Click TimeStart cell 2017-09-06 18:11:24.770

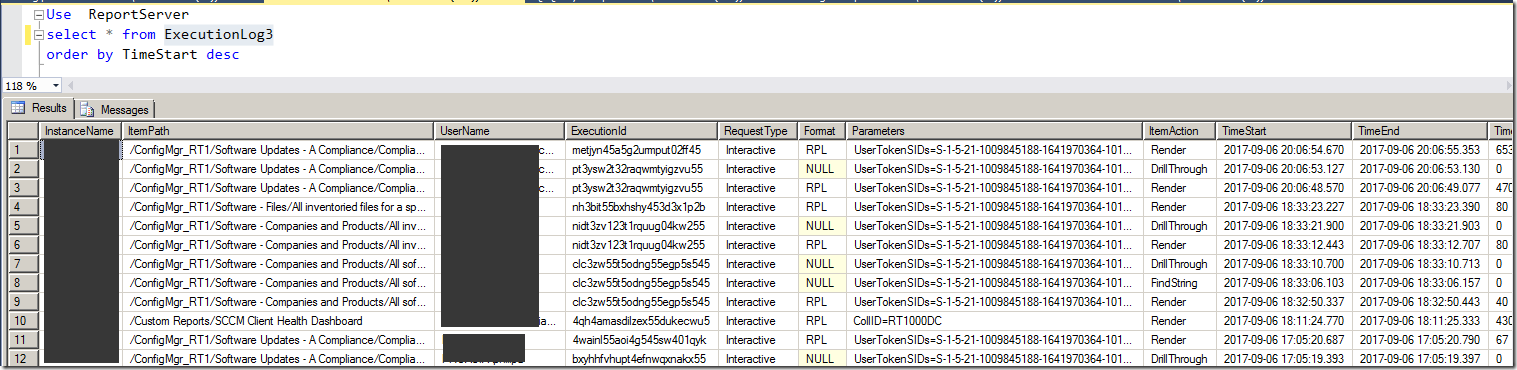tap(1285, 321)
